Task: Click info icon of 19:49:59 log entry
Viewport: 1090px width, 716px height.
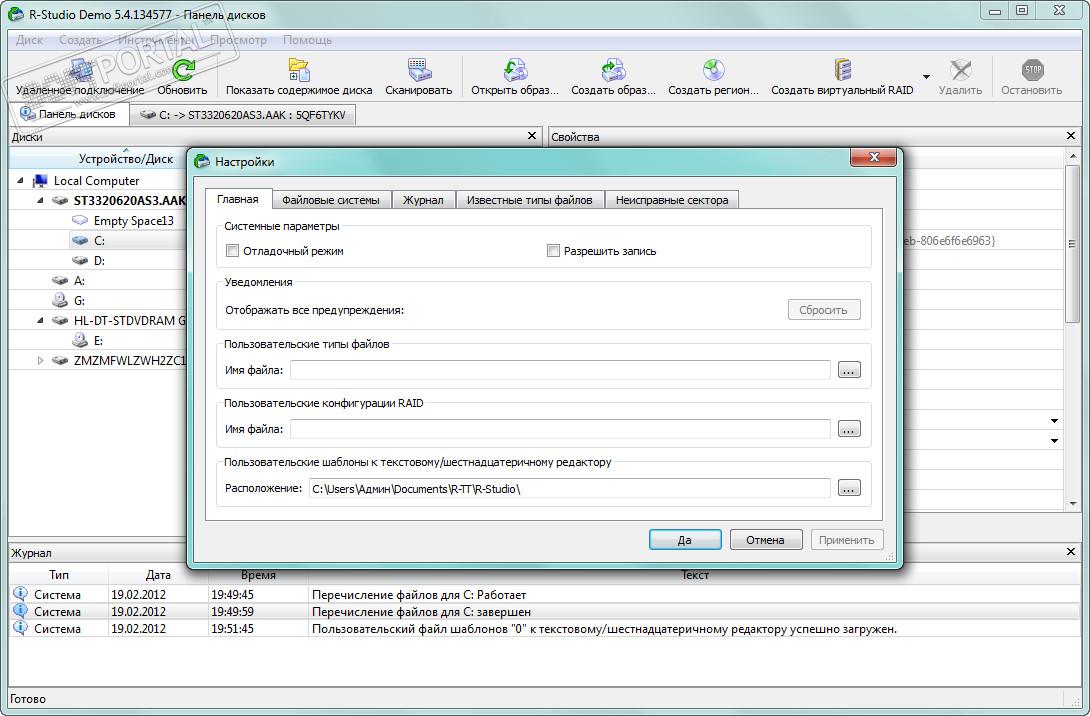Action: (x=20, y=612)
